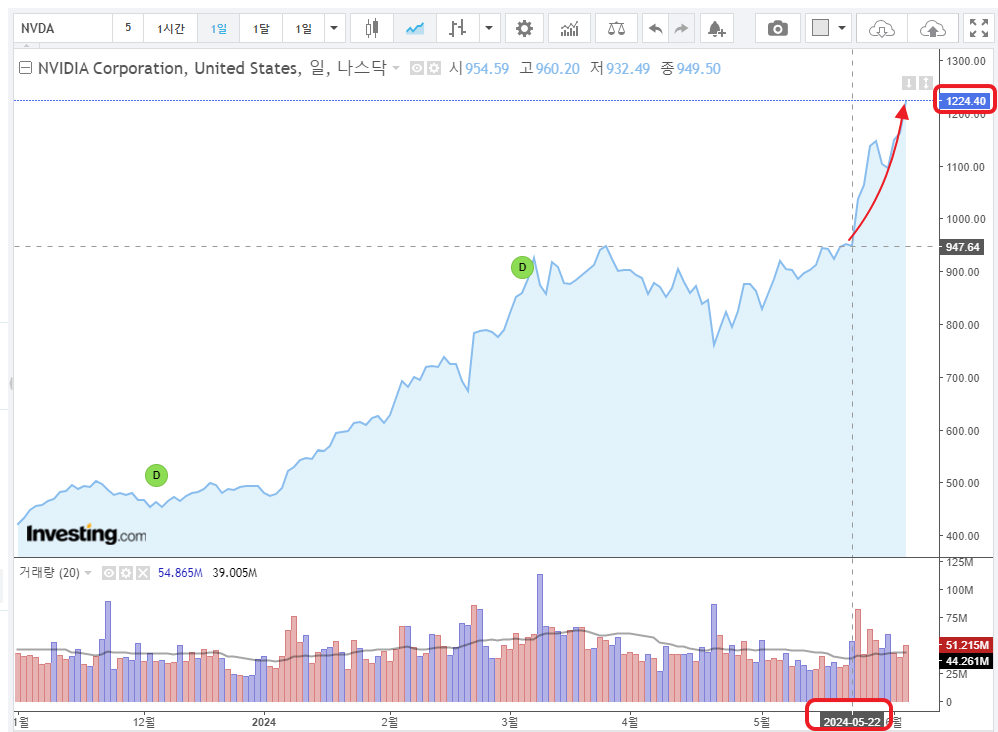This screenshot has width=998, height=732.
Task: Click the volume value 54.865M
Action: coord(180,573)
